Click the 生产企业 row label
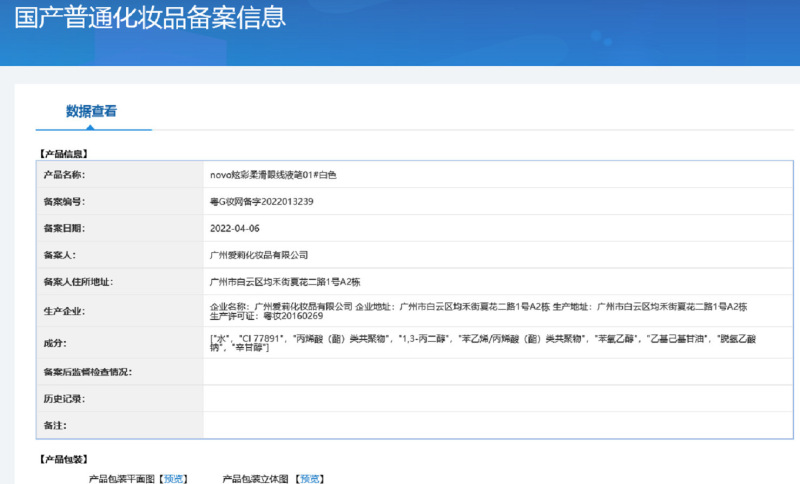800x484 pixels. [64, 311]
